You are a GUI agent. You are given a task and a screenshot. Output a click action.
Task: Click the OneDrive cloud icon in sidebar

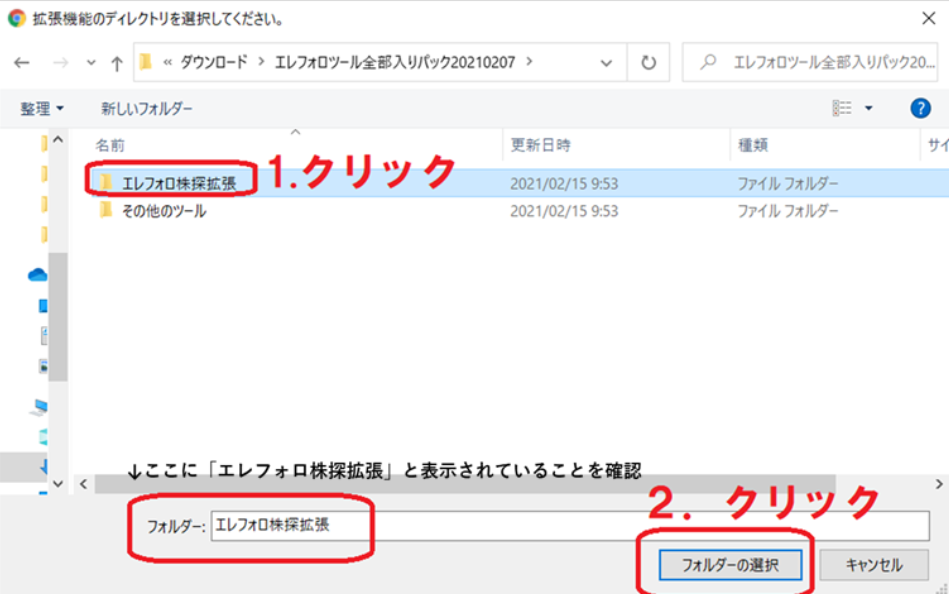tap(38, 275)
